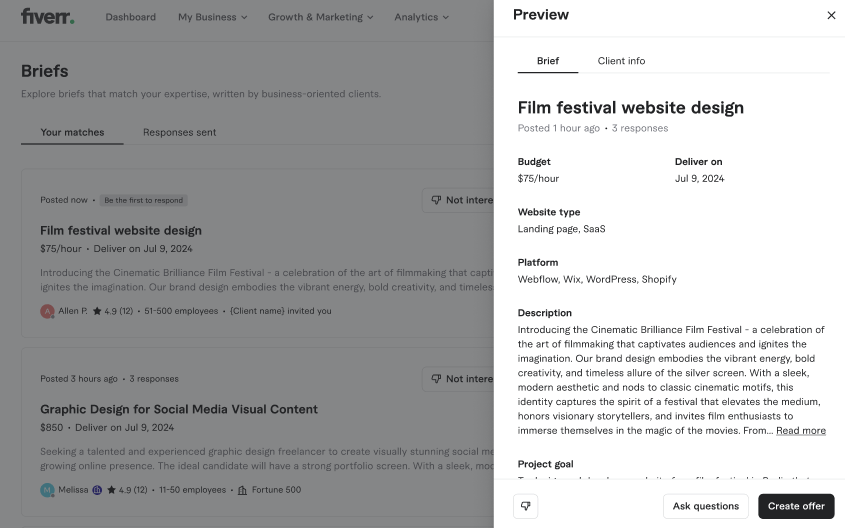Click Allen P. avatar icon
The width and height of the screenshot is (845, 528).
point(47,311)
